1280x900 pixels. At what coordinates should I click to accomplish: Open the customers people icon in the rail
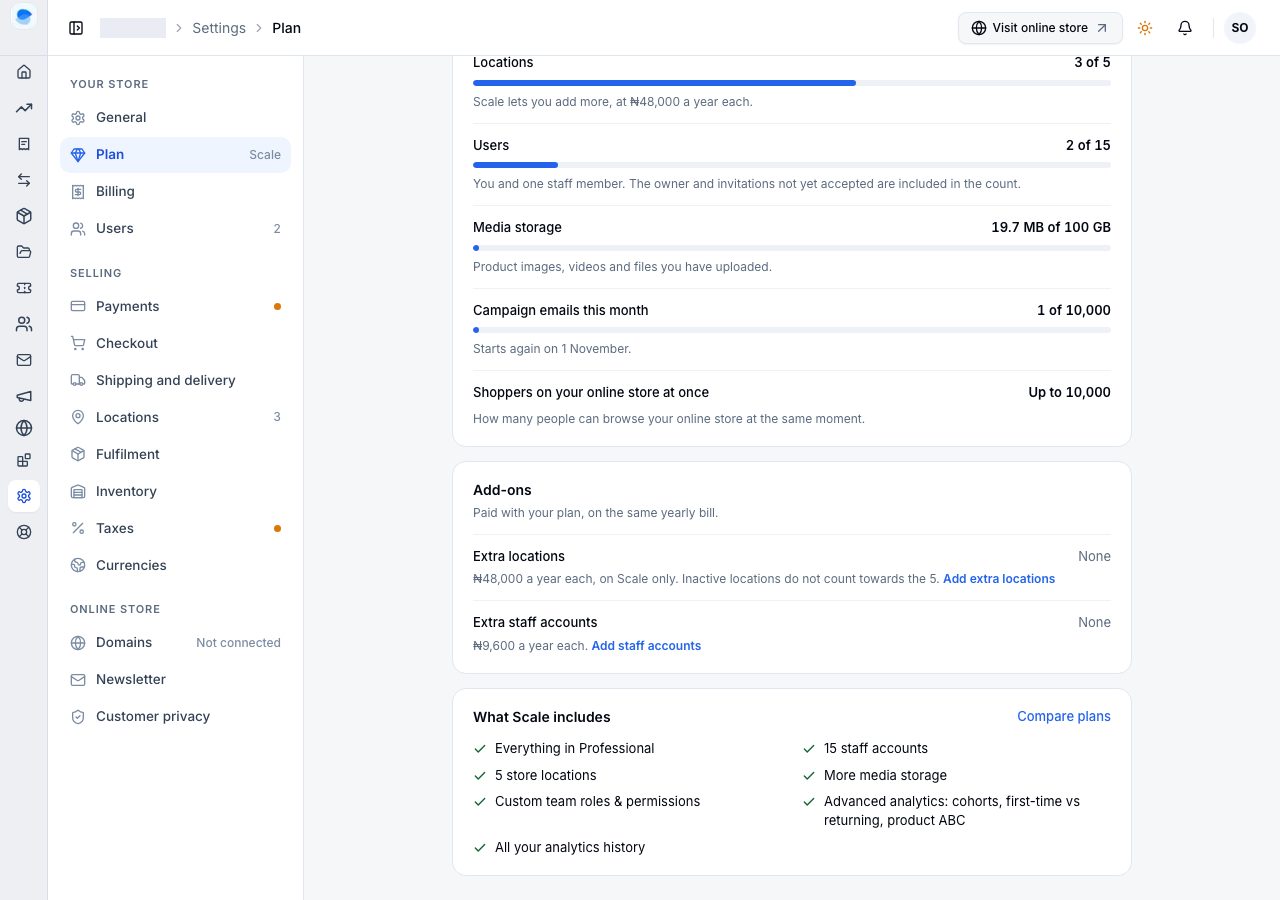24,324
